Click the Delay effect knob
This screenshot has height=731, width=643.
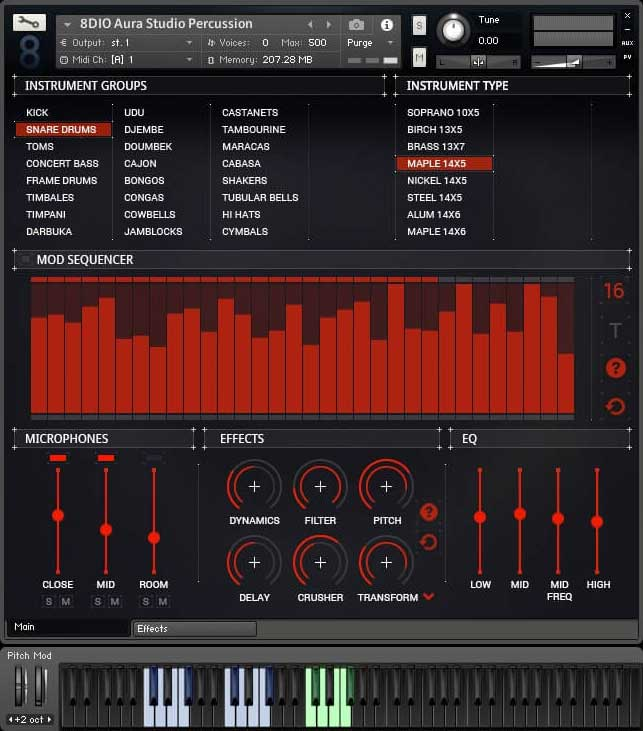tap(254, 562)
